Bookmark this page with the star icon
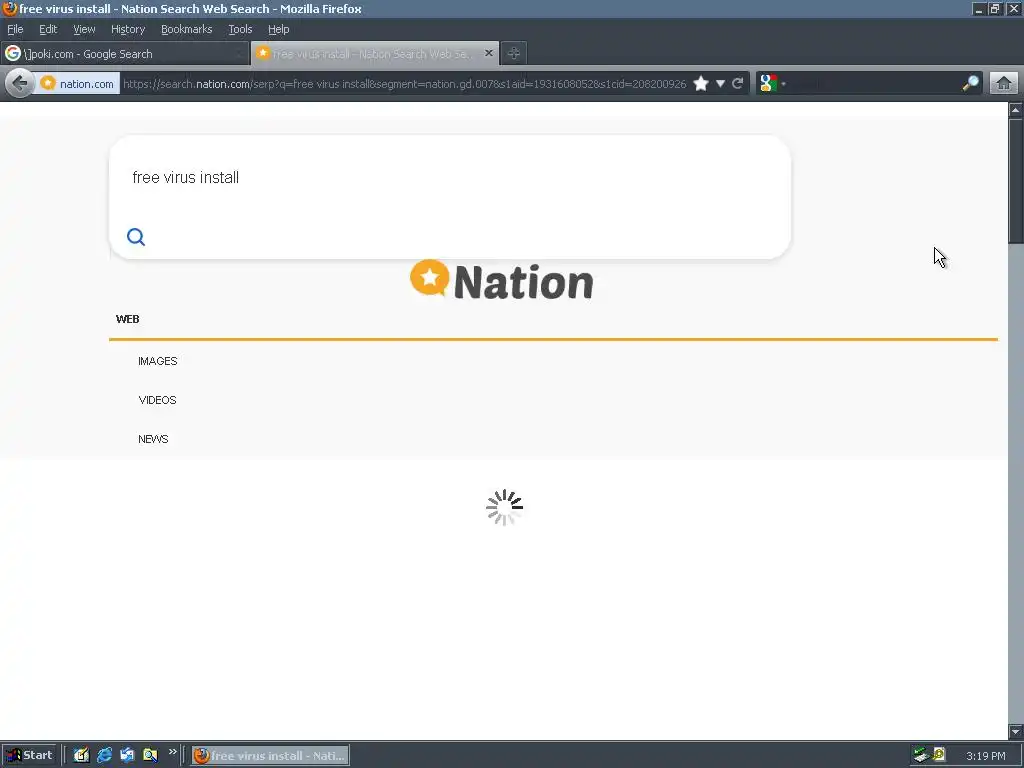The image size is (1024, 768). 701,84
